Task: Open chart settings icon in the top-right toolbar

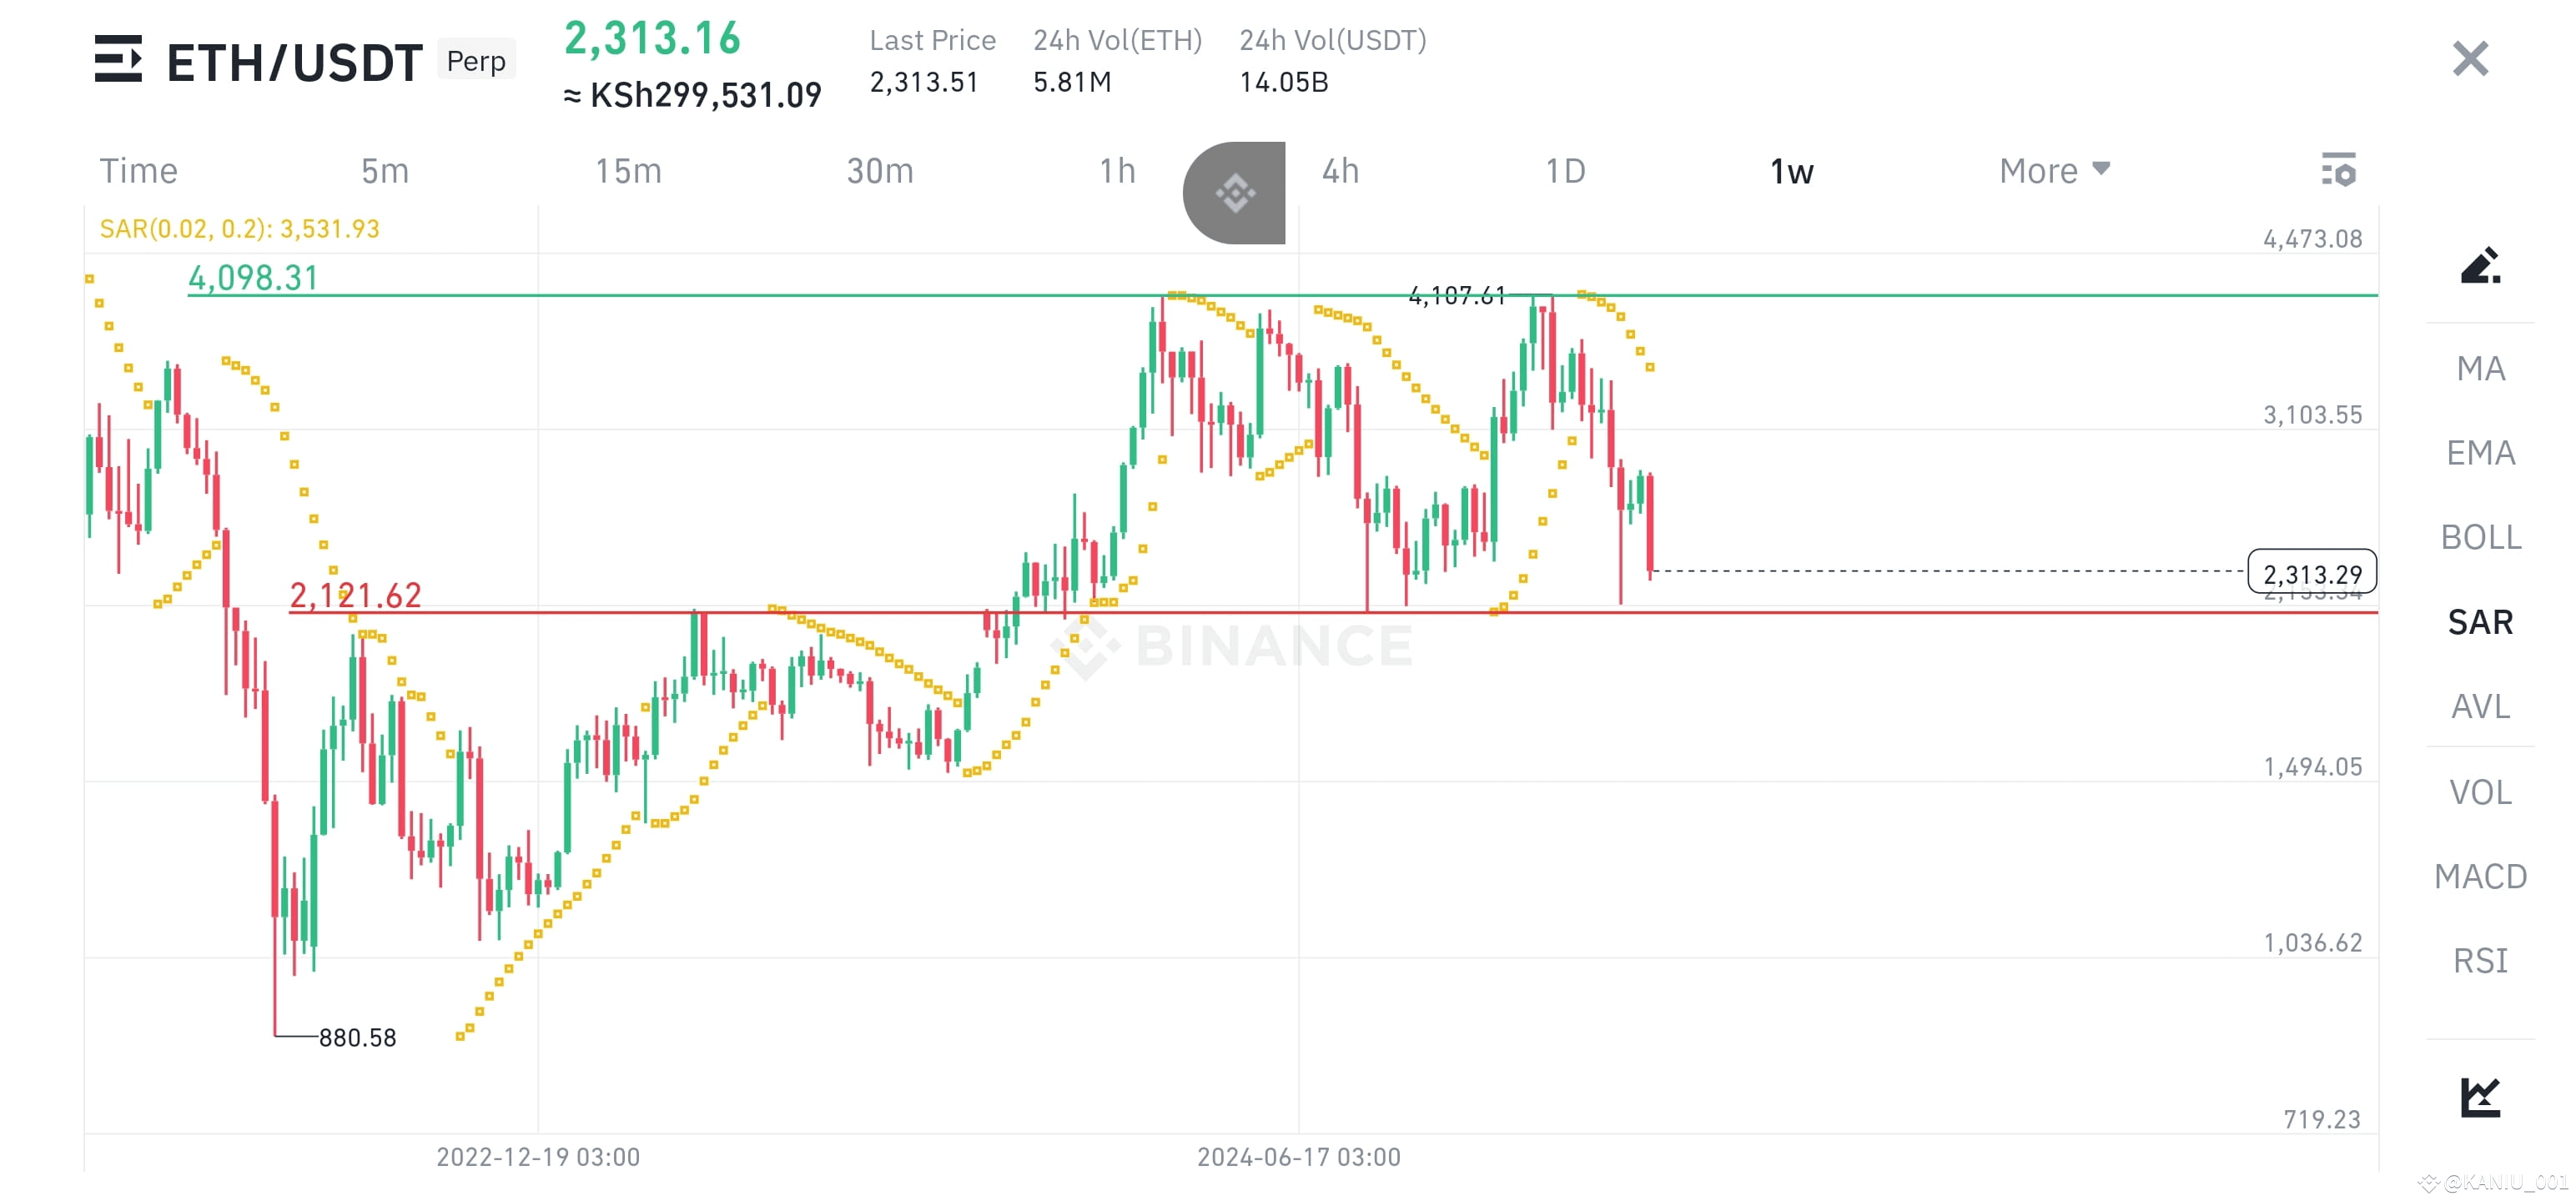Action: point(2340,170)
